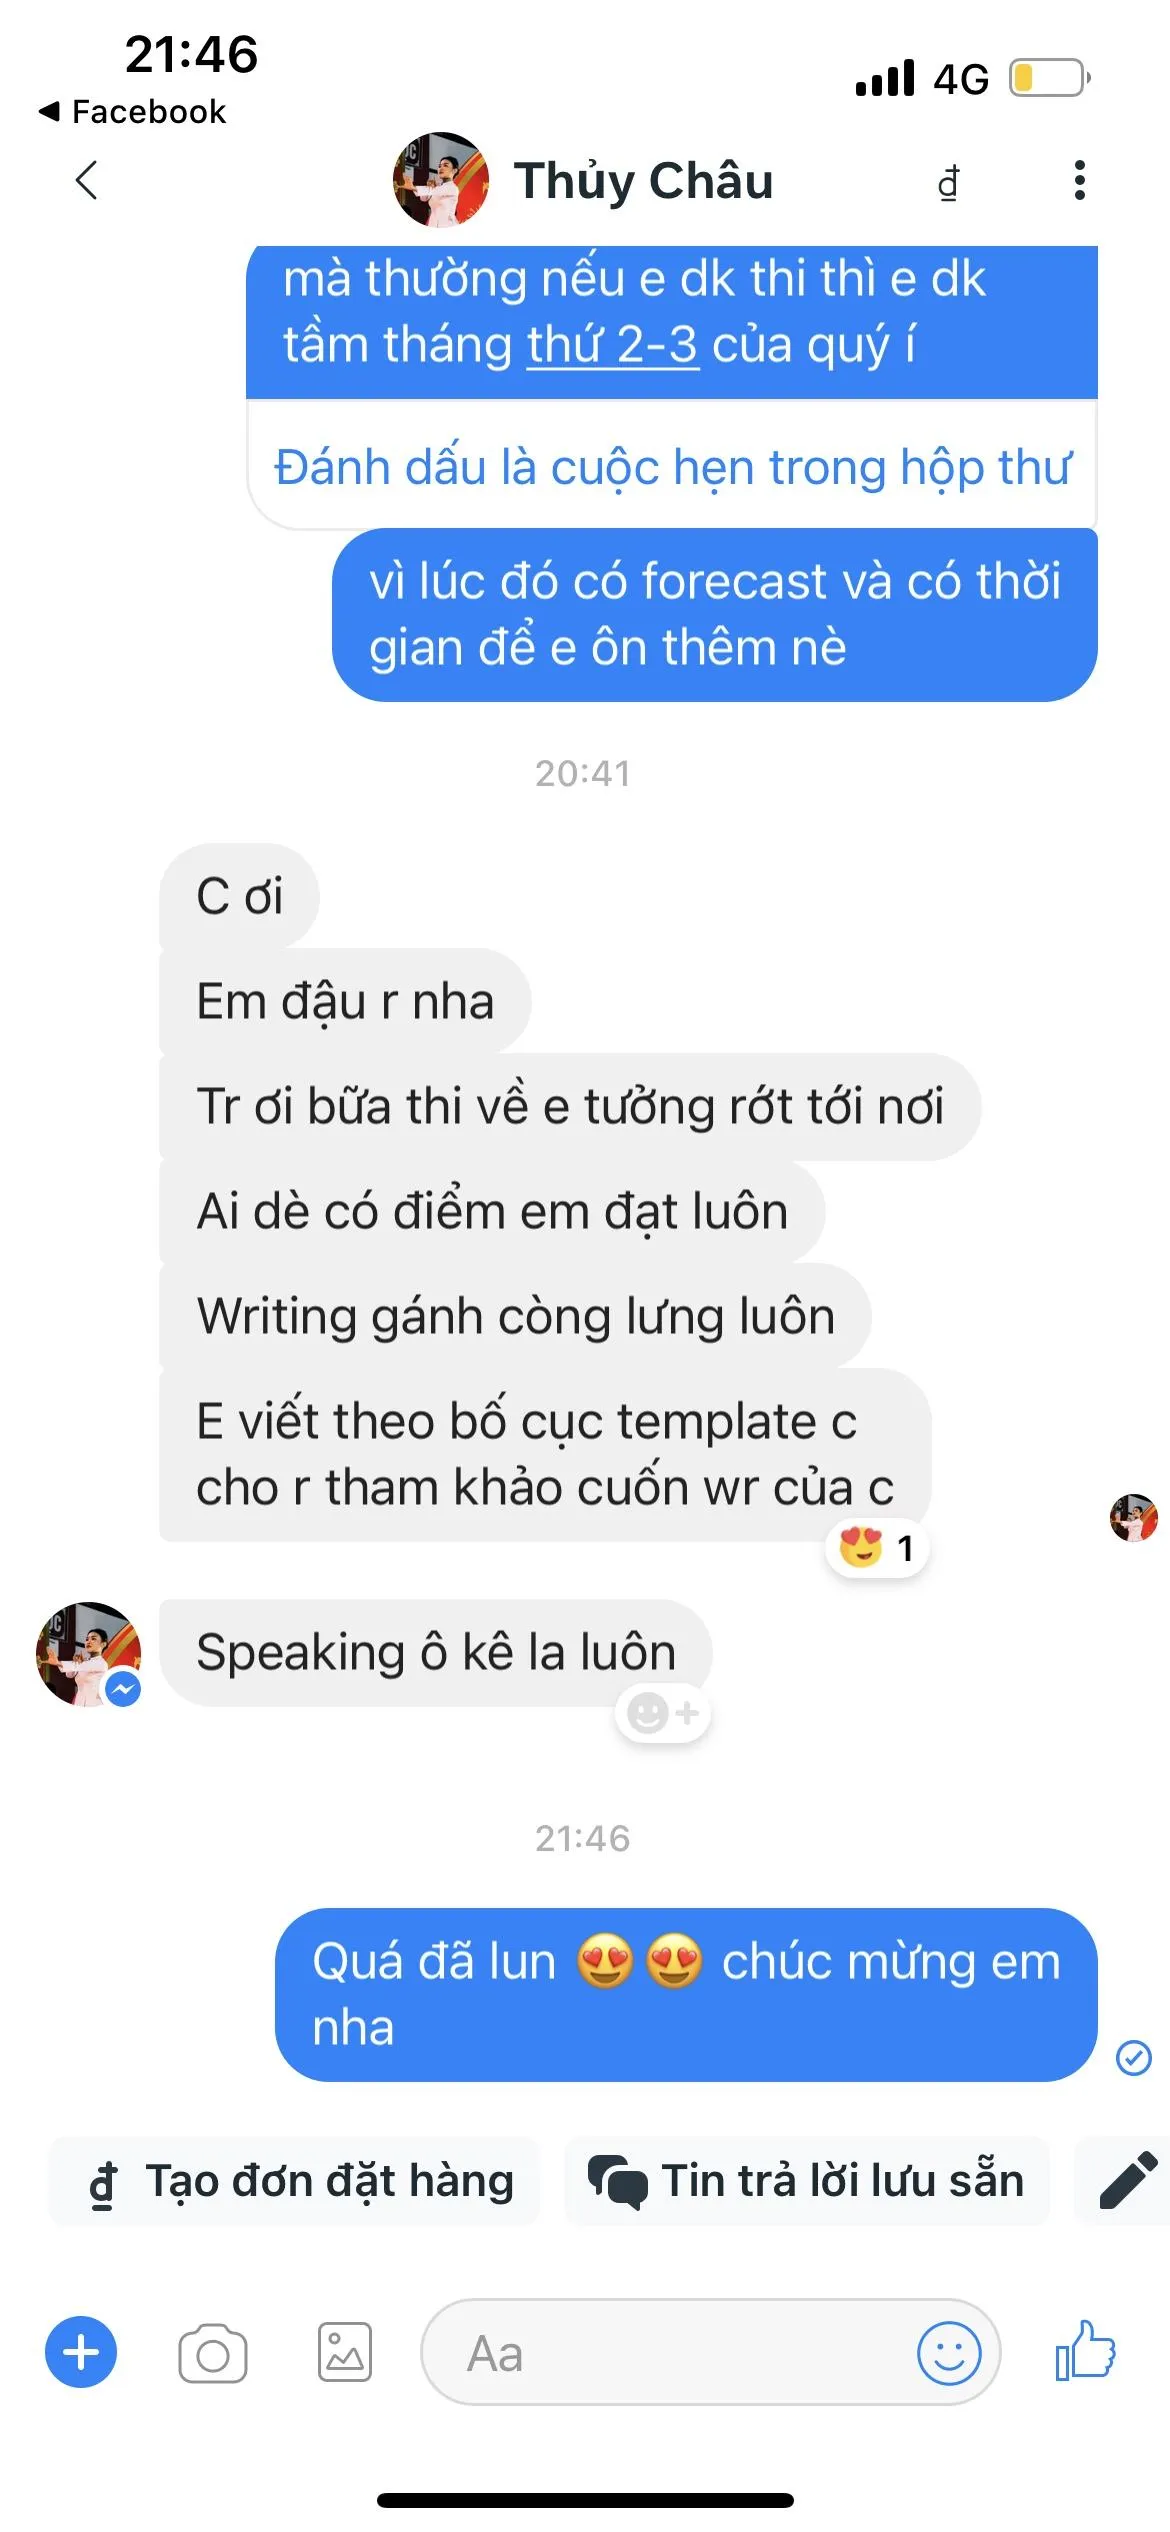1170x2532 pixels.
Task: Open the camera icon
Action: 213,2353
